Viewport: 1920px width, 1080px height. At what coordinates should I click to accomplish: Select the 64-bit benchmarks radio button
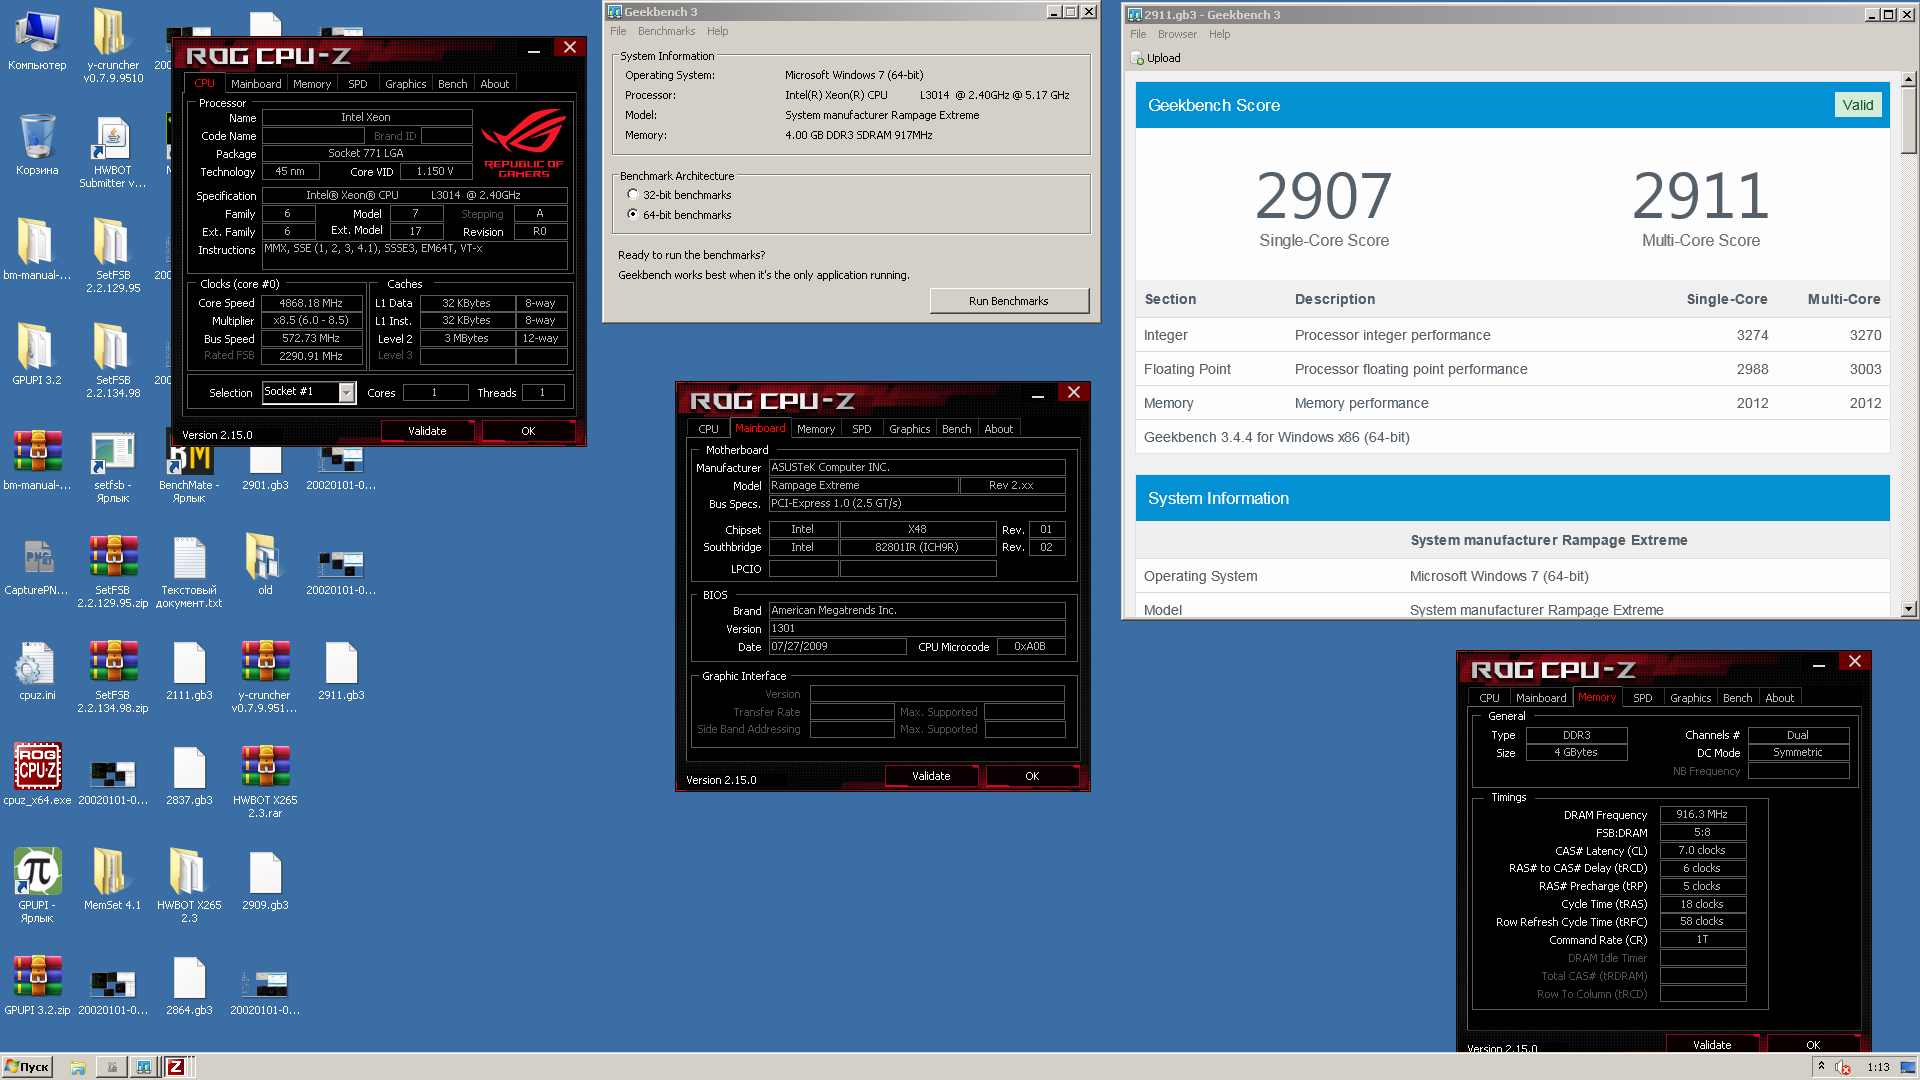633,214
